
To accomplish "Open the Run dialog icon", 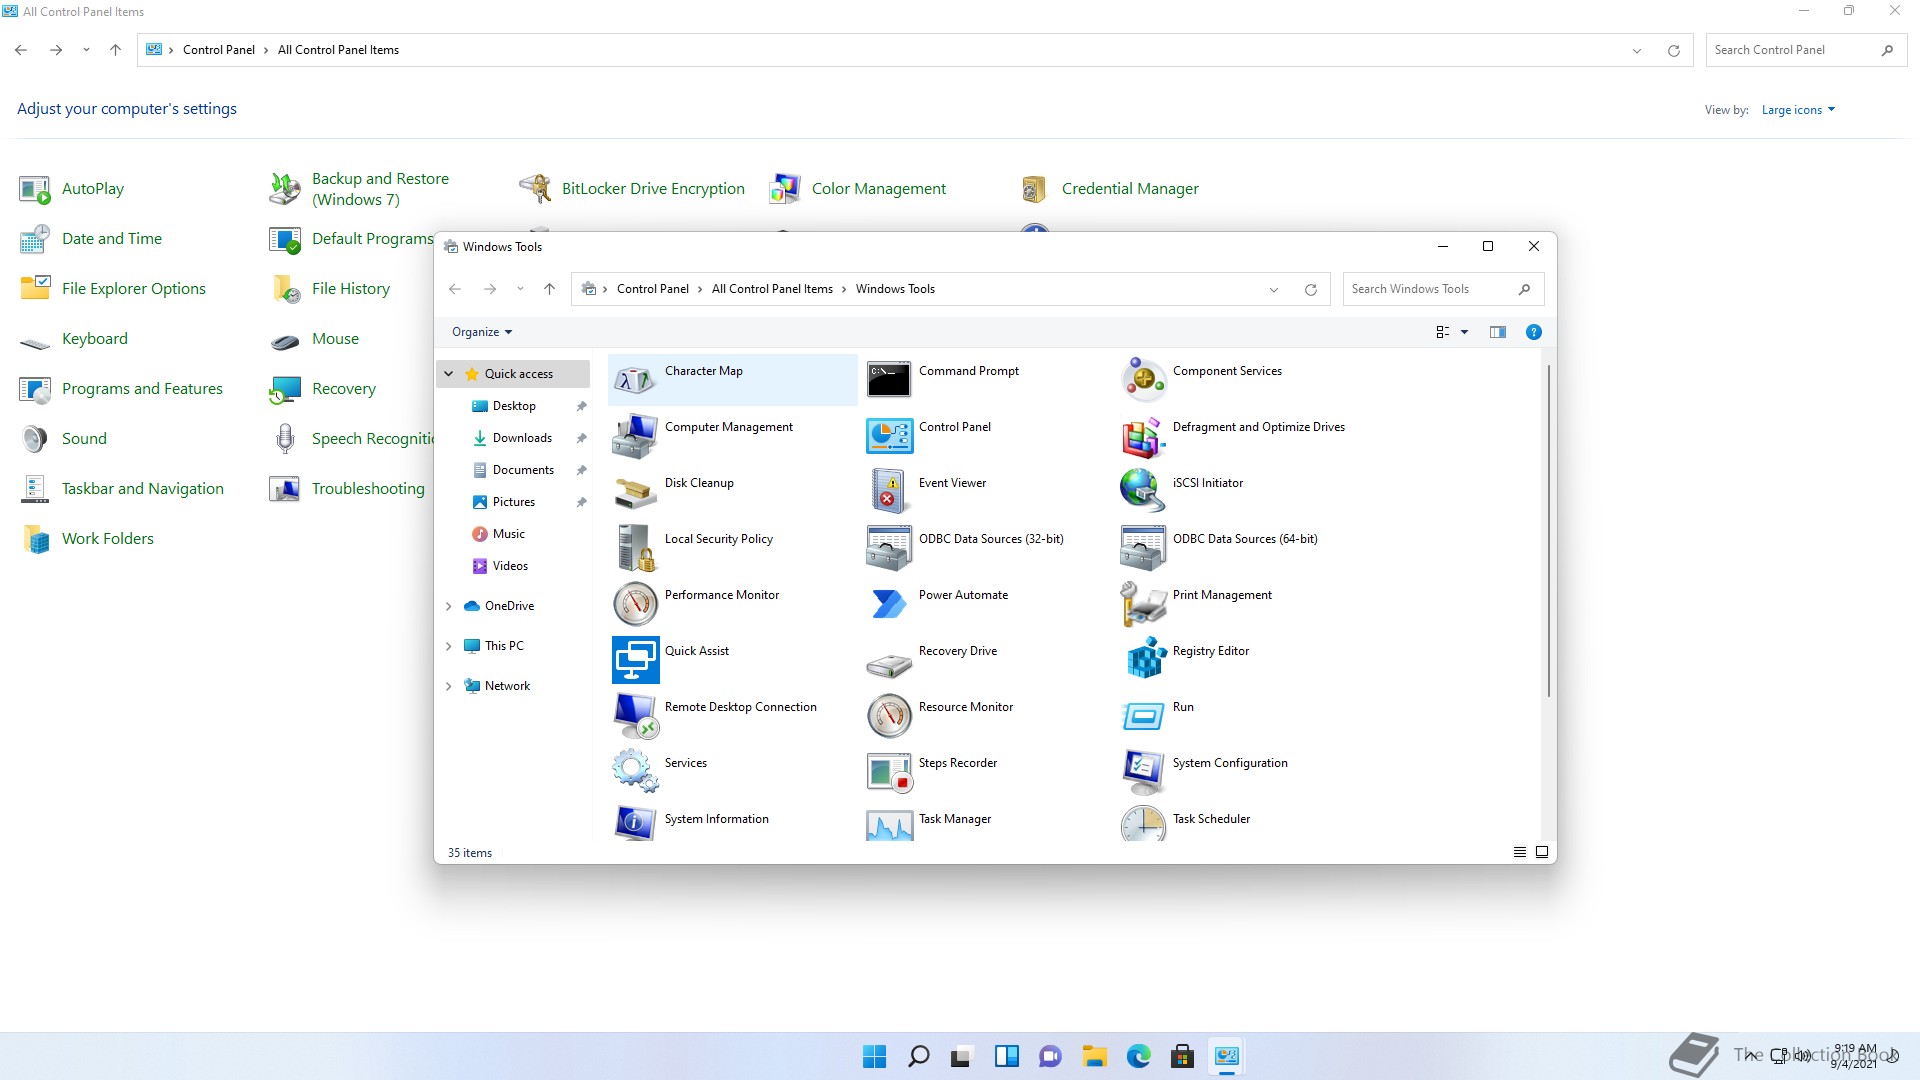I will [x=1143, y=716].
